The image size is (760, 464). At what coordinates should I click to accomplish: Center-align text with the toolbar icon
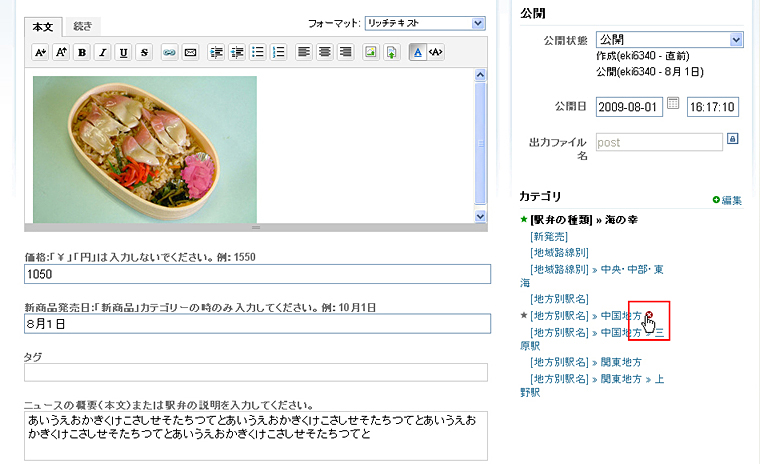coord(325,52)
